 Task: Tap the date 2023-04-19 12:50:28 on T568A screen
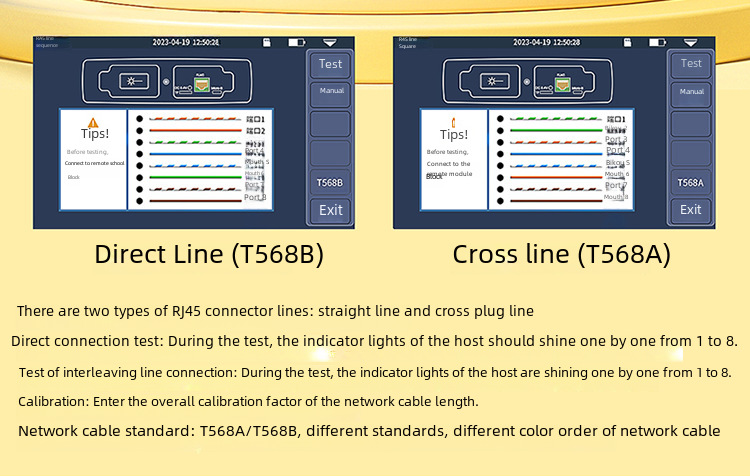tap(546, 42)
